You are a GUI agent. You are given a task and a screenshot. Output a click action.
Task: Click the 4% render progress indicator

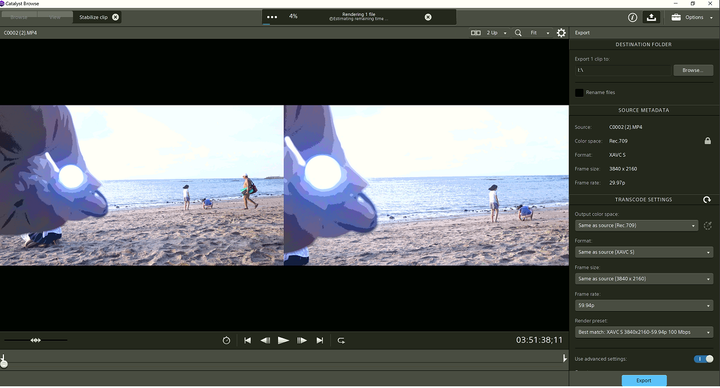pos(293,16)
